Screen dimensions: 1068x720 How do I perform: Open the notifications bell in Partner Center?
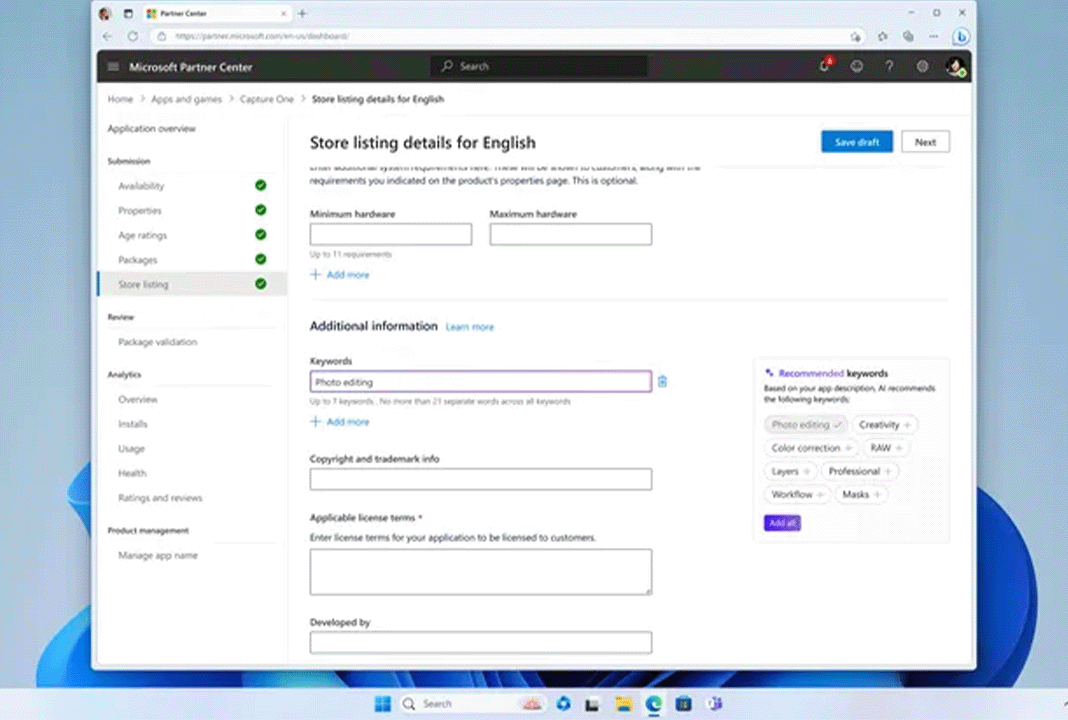point(825,66)
